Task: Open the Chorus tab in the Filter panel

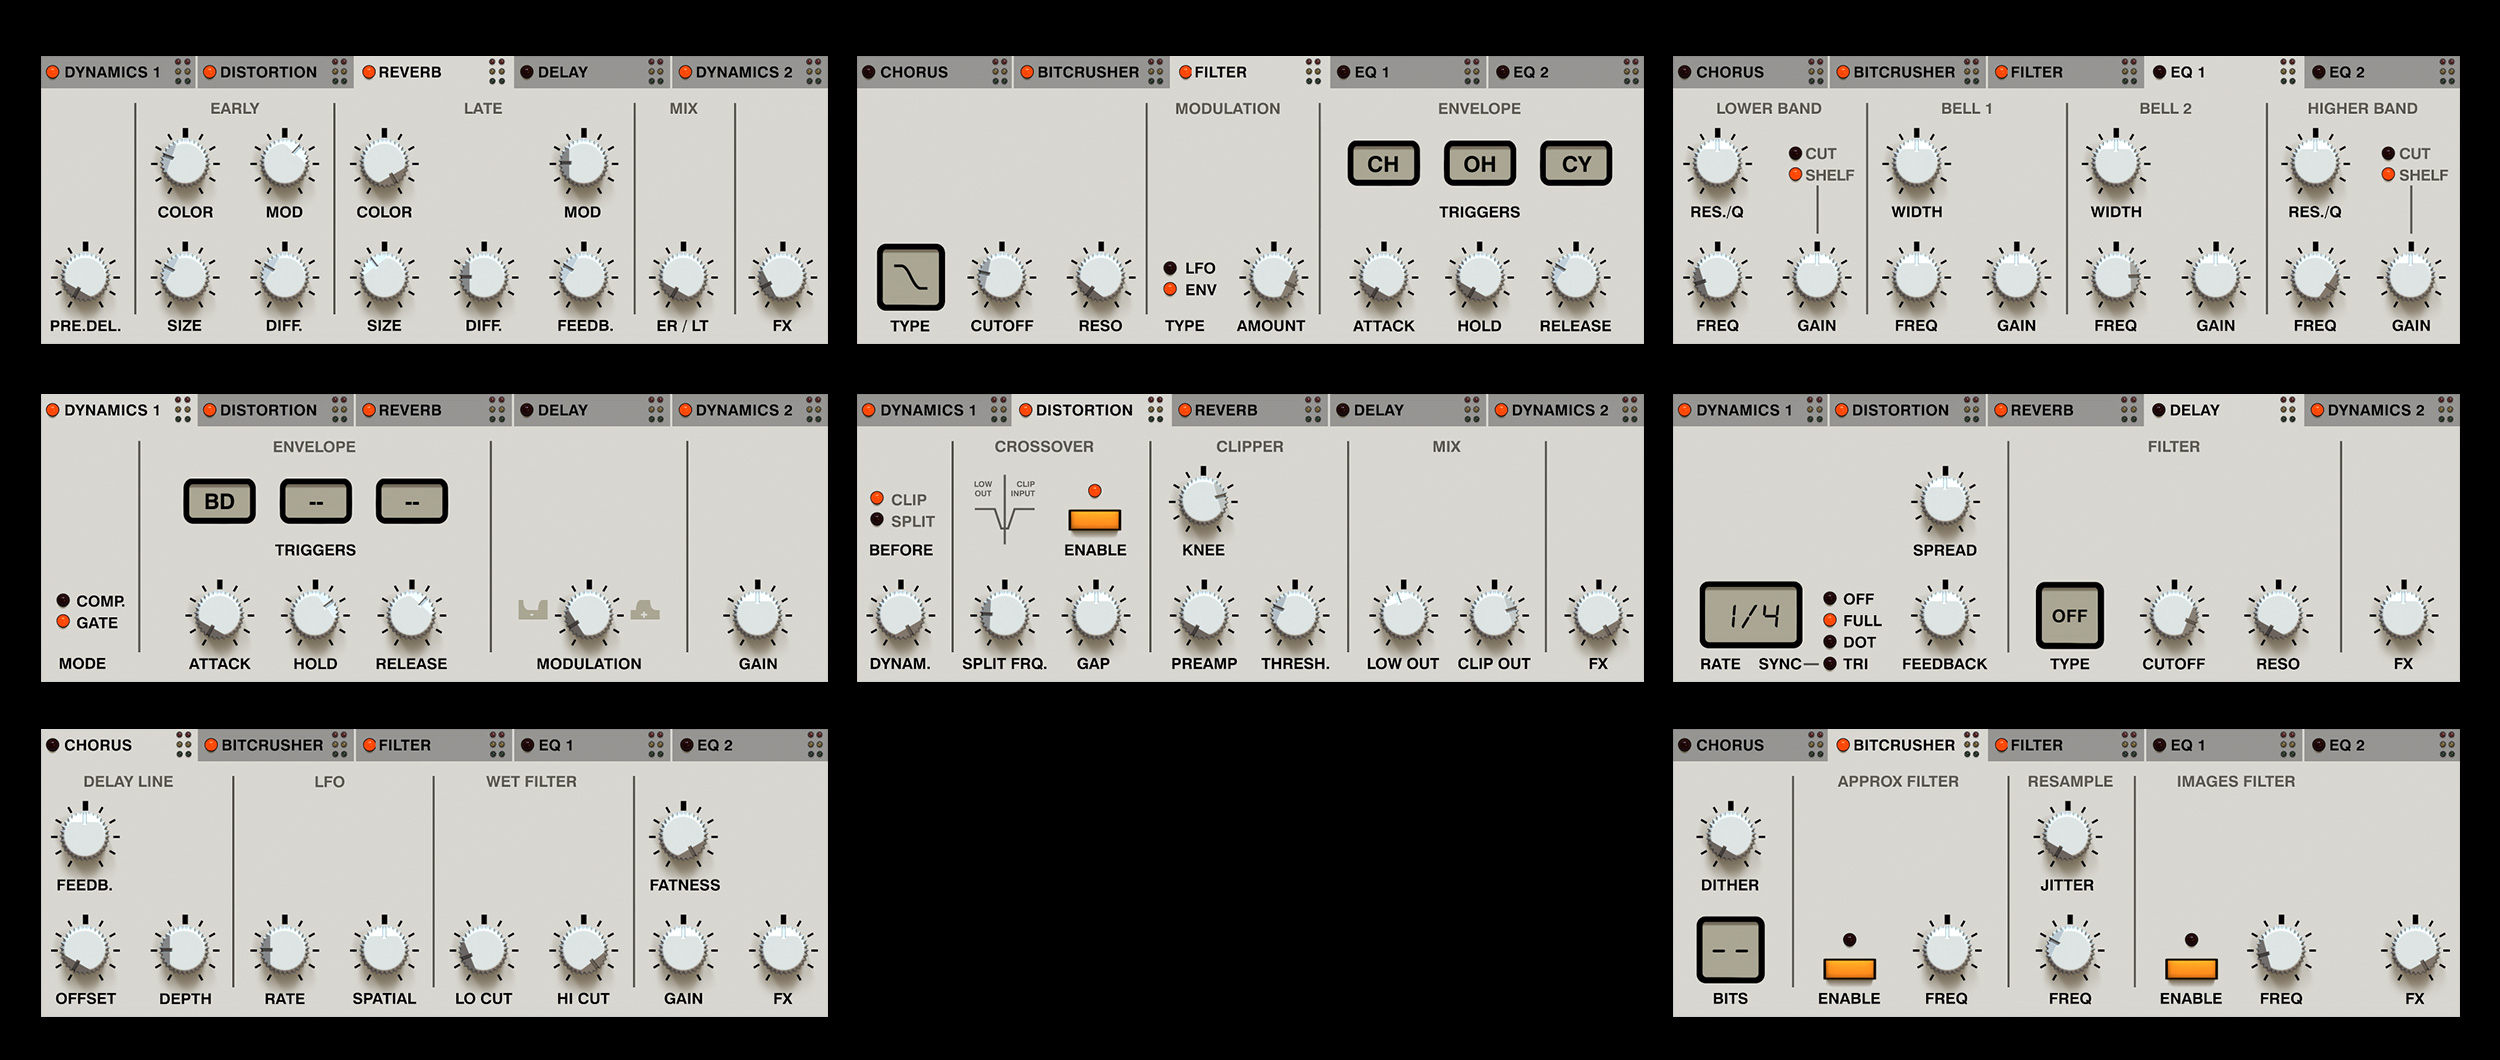Action: pos(934,72)
